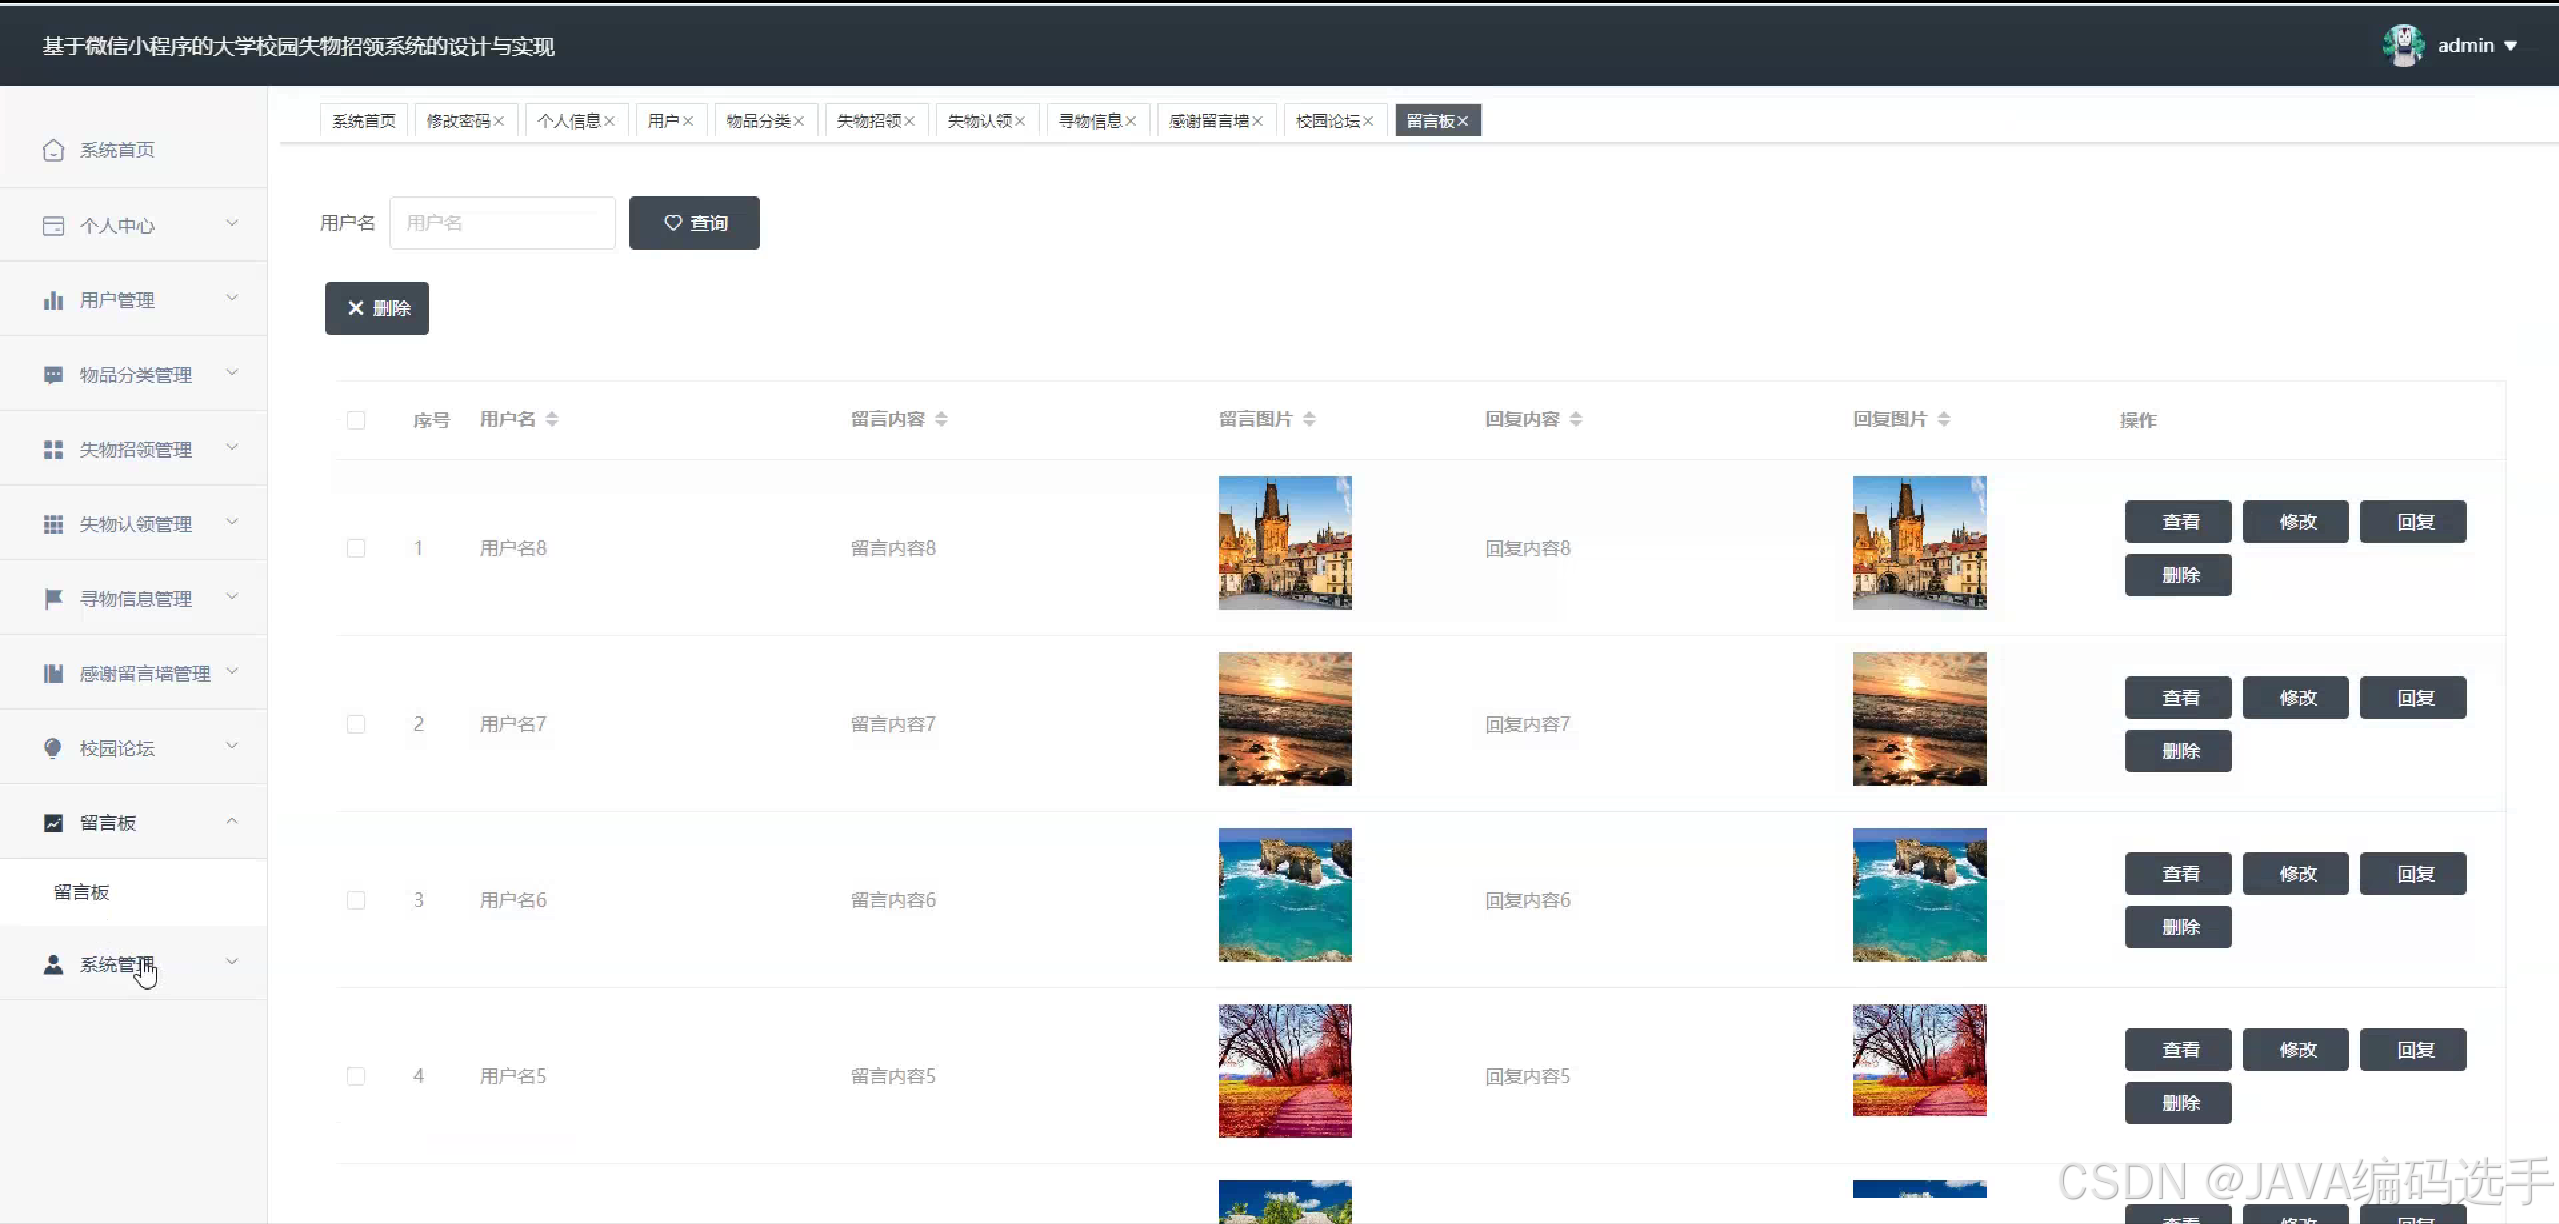This screenshot has height=1224, width=2559.
Task: Open the 留言板 submenu item
Action: [133, 892]
